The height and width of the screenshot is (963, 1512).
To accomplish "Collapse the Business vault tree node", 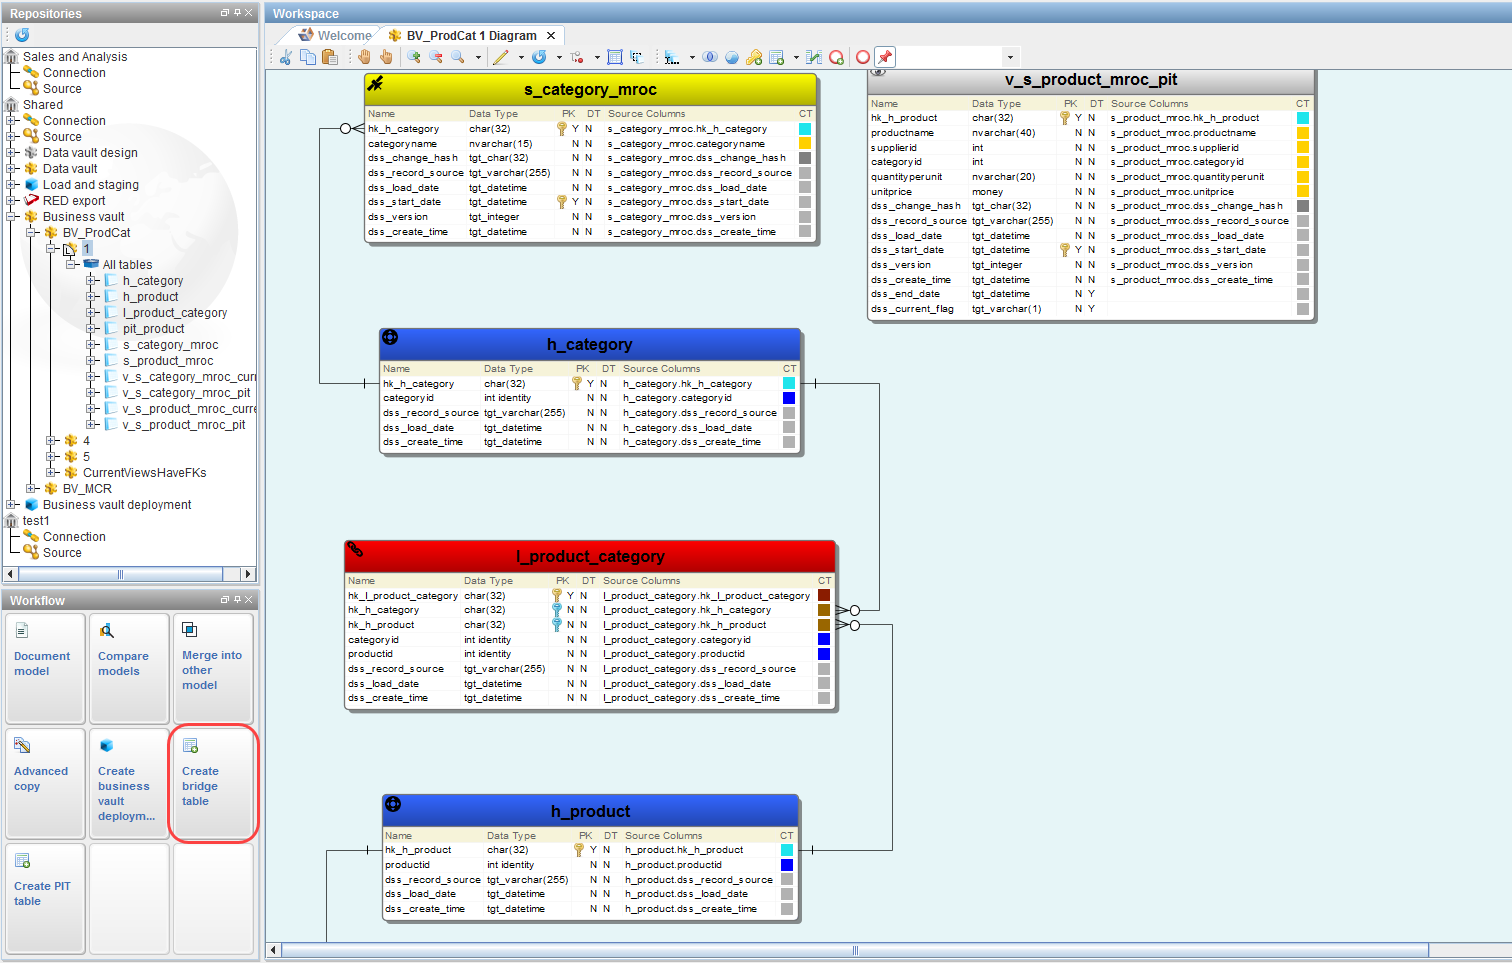I will click(x=12, y=217).
